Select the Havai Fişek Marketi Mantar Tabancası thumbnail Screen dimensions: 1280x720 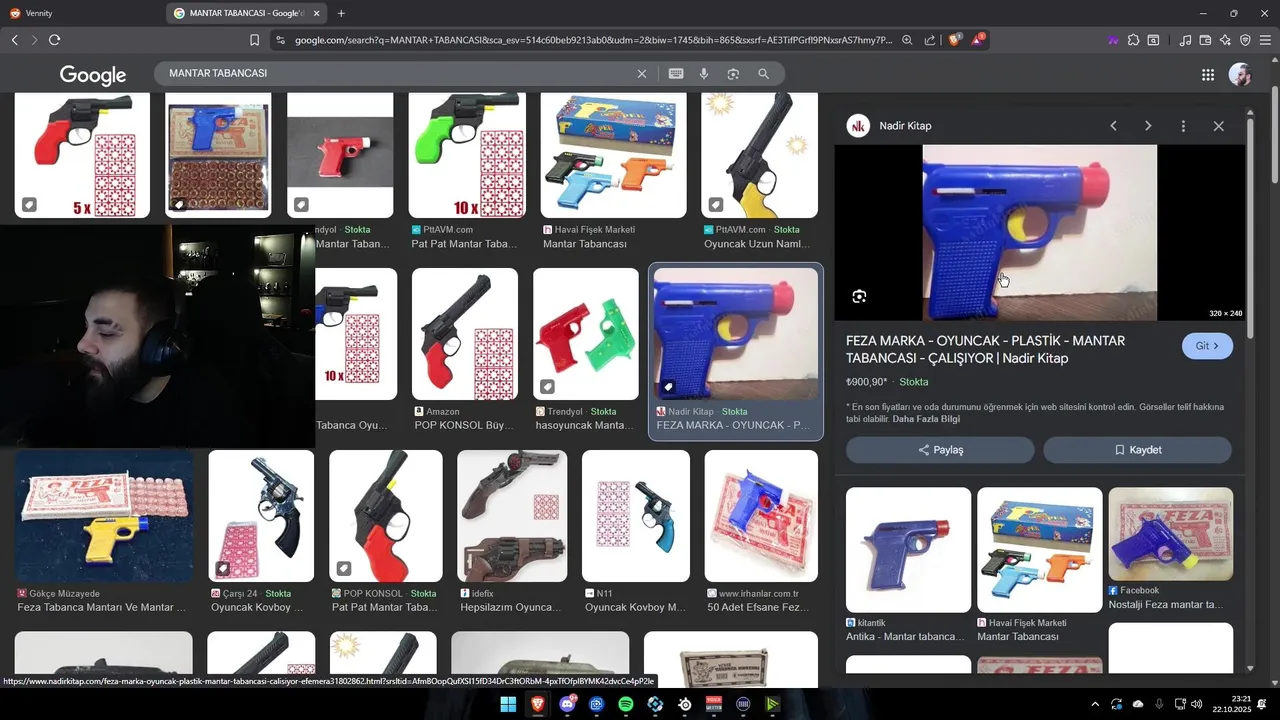pyautogui.click(x=614, y=155)
